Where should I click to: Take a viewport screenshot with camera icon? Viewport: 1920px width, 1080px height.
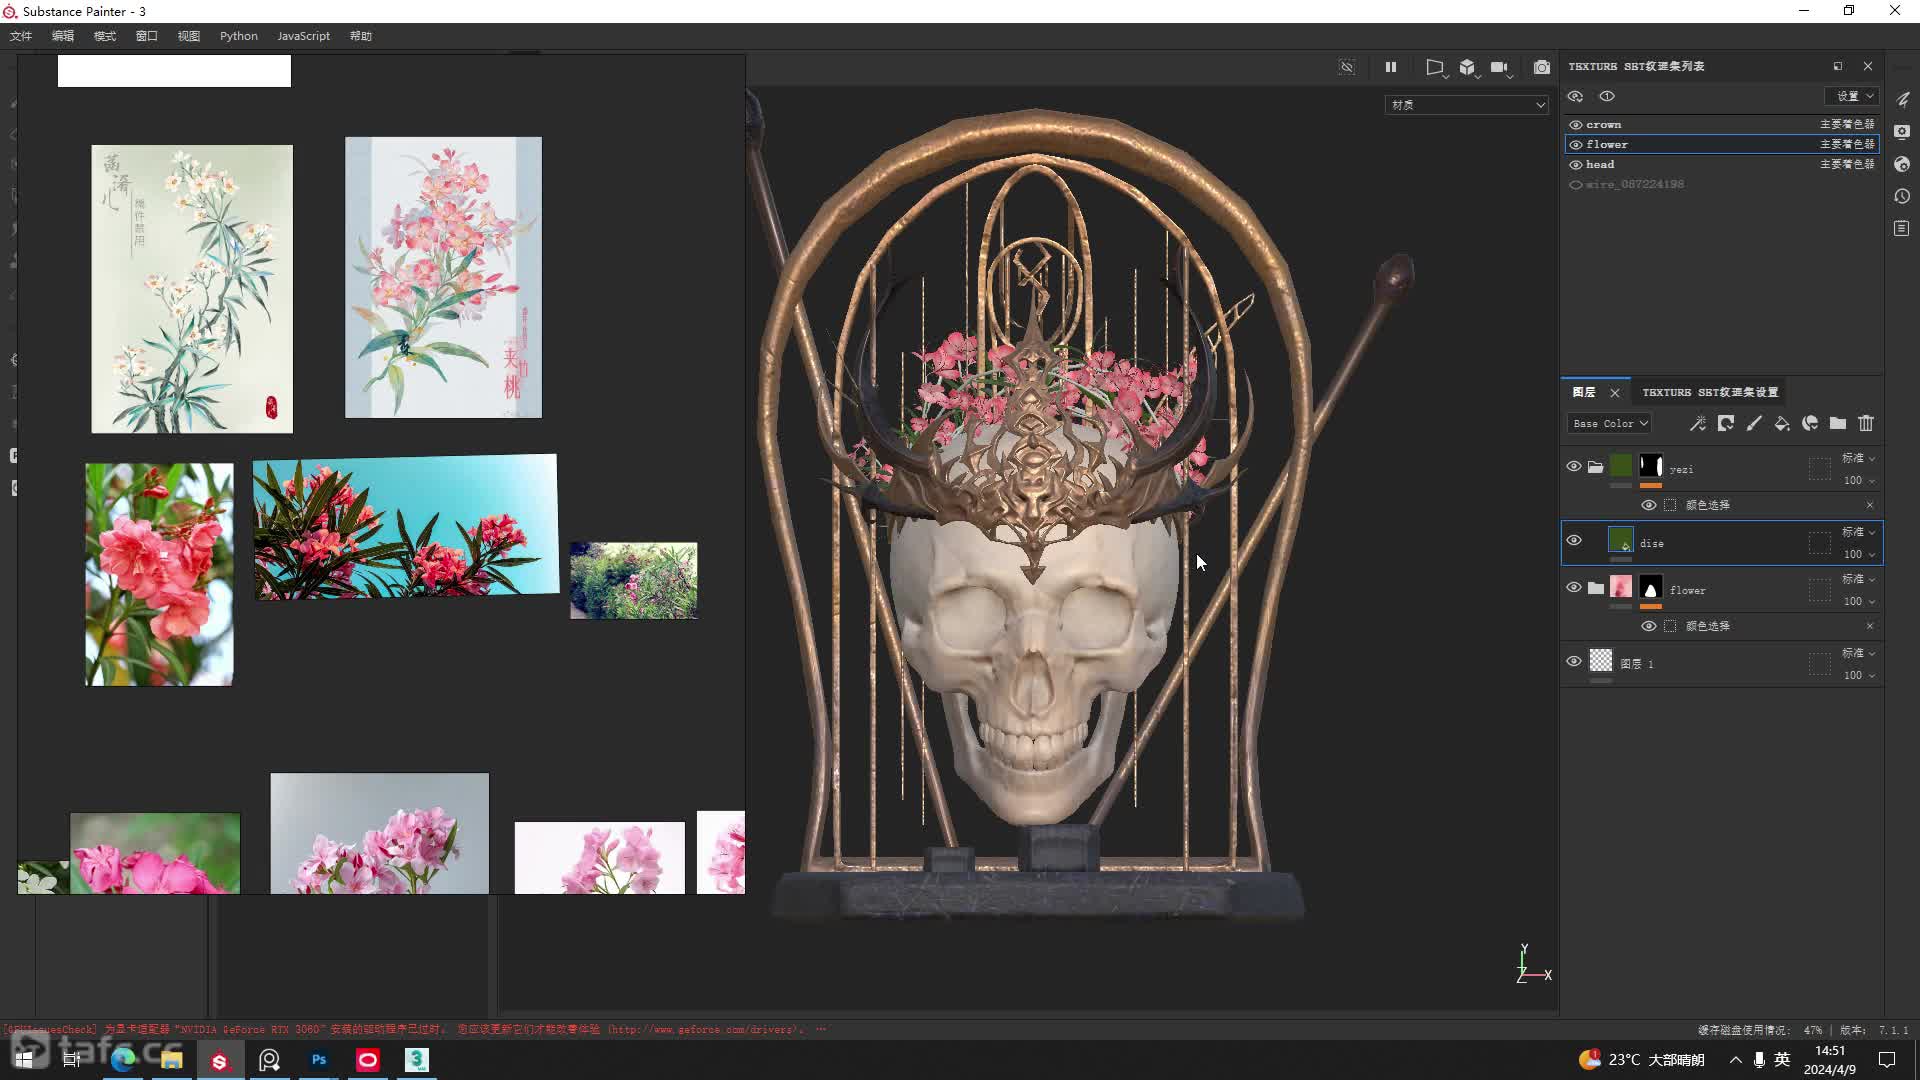[x=1542, y=67]
